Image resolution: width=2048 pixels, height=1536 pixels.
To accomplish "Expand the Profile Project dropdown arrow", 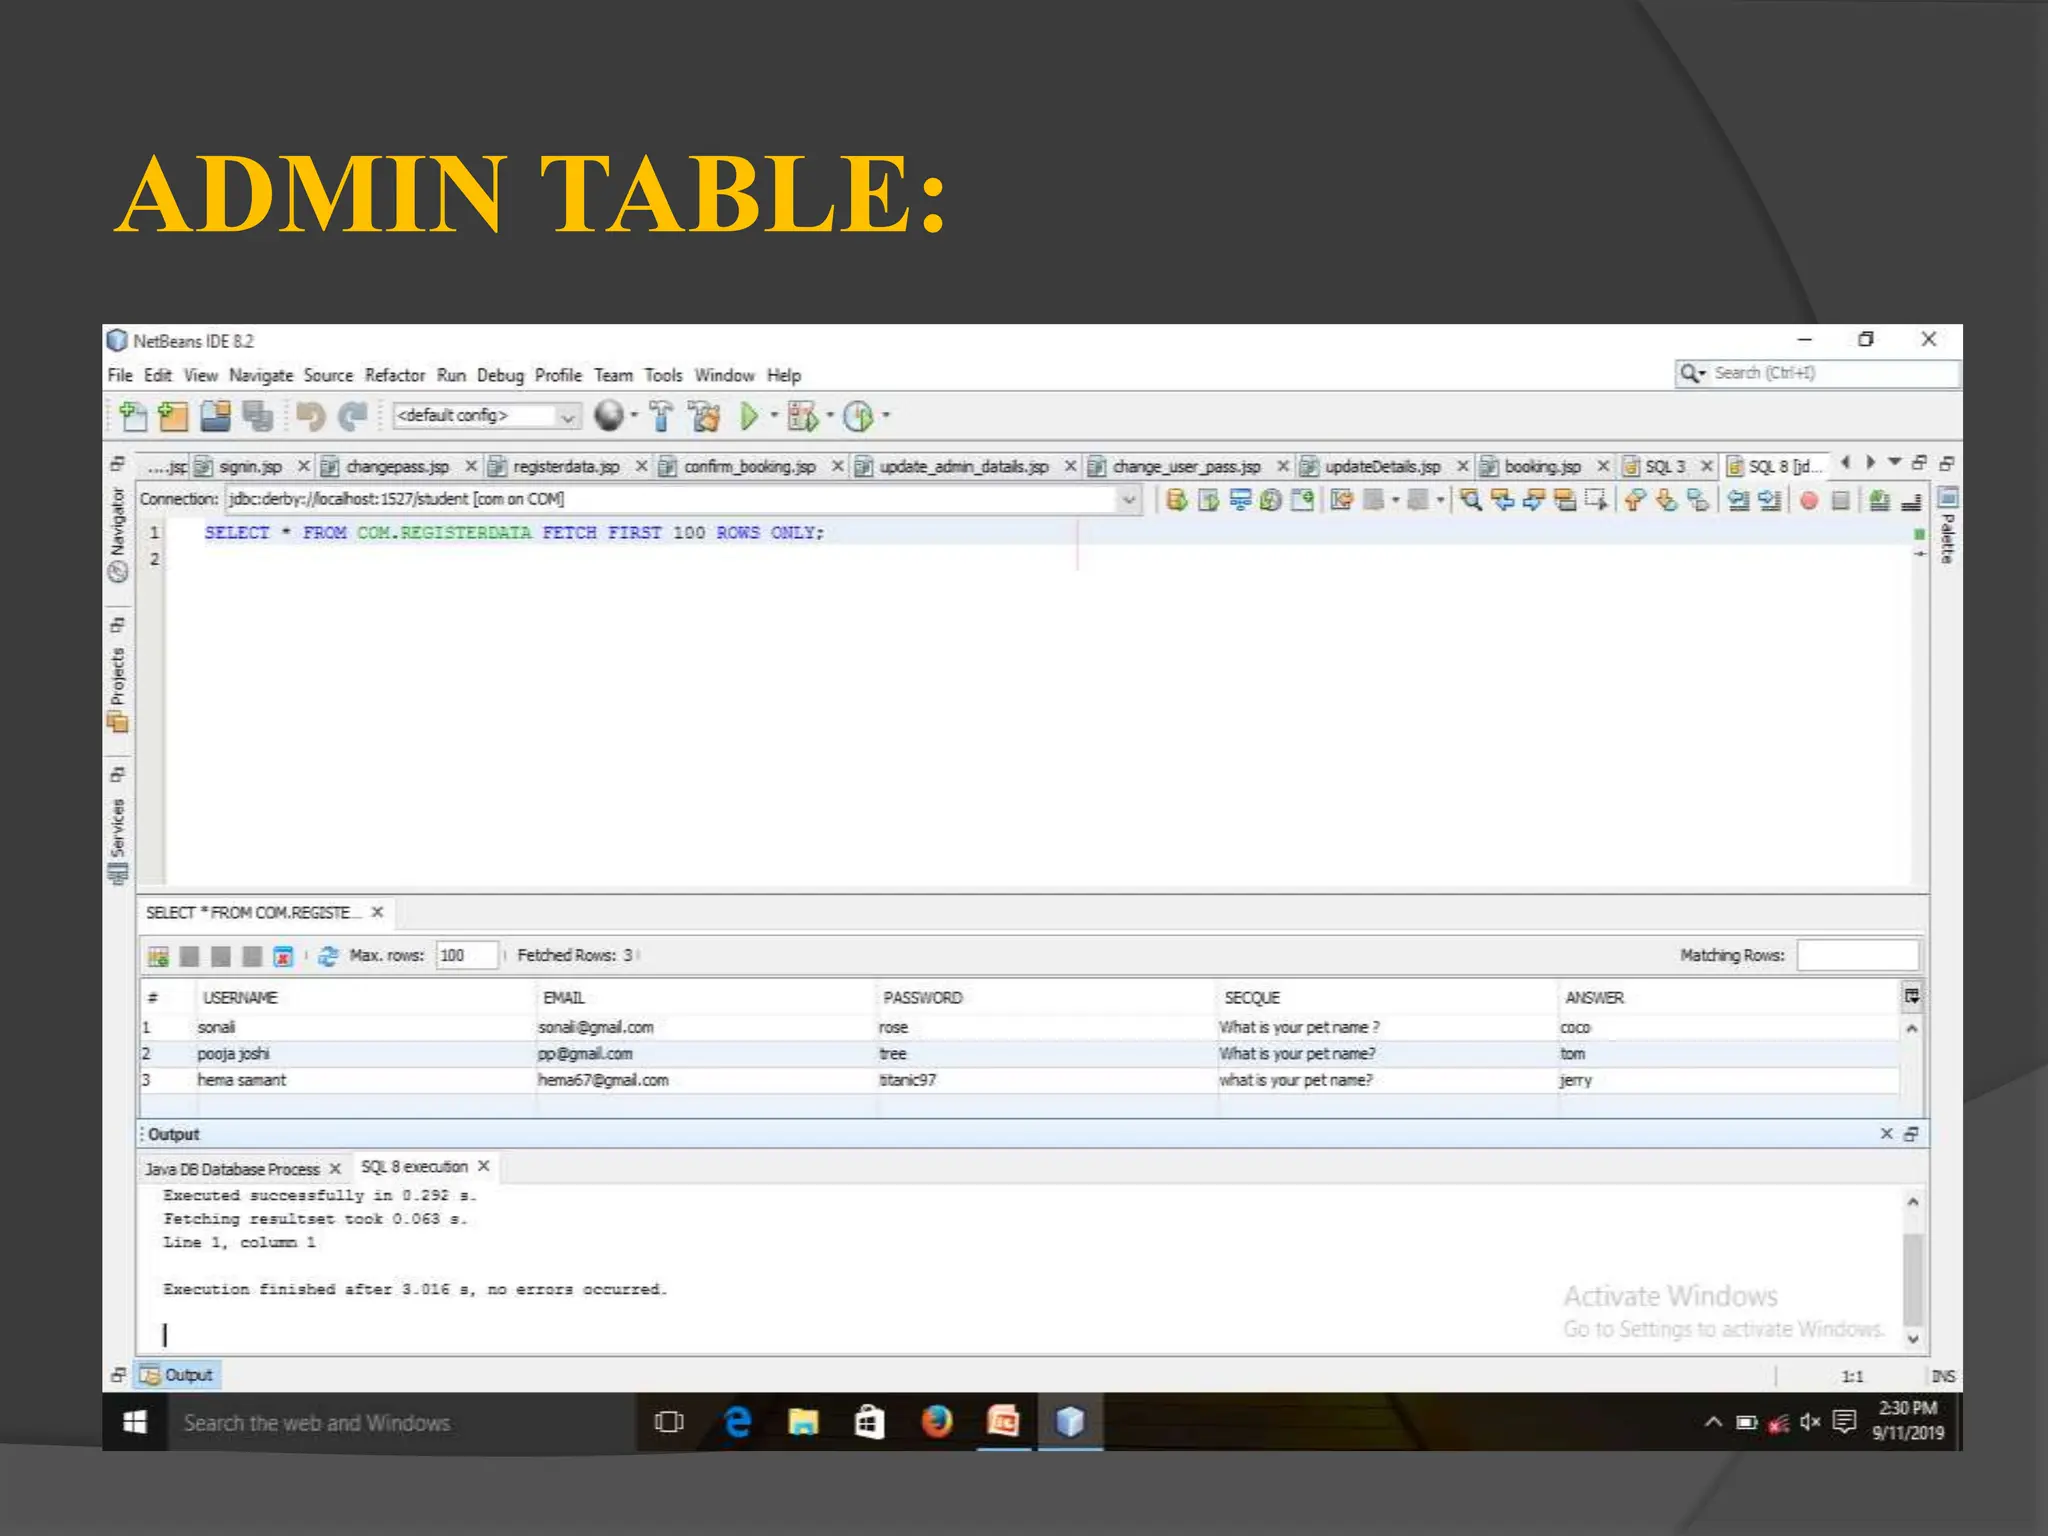I will [x=885, y=415].
